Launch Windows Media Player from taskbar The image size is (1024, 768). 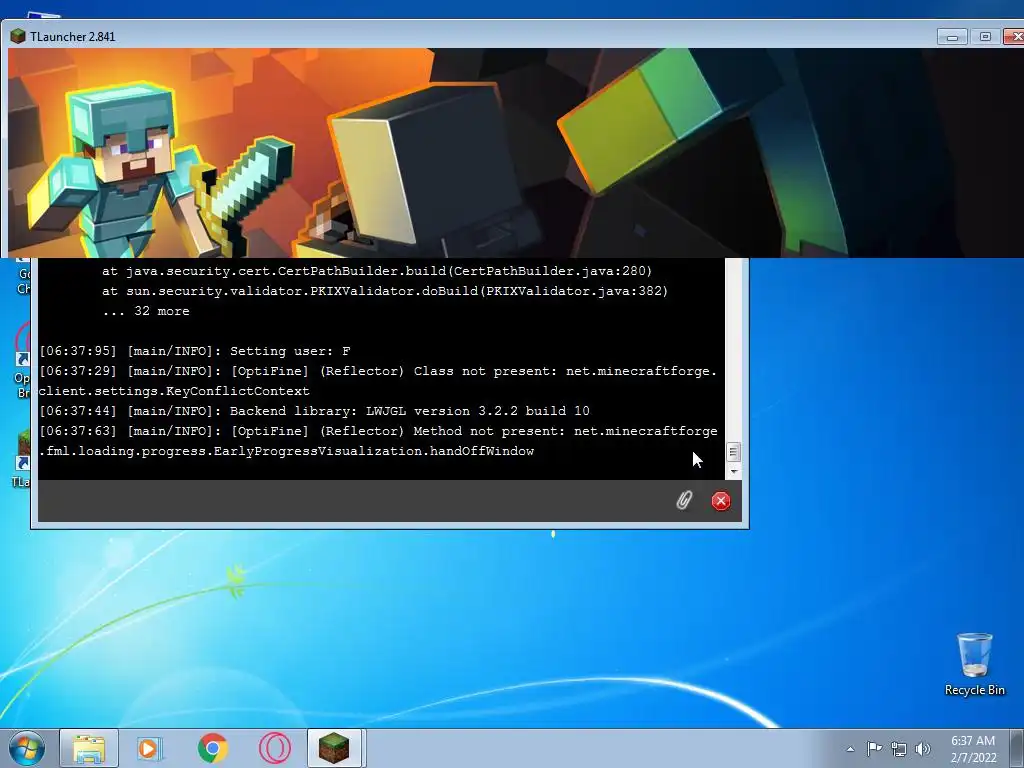(x=150, y=748)
